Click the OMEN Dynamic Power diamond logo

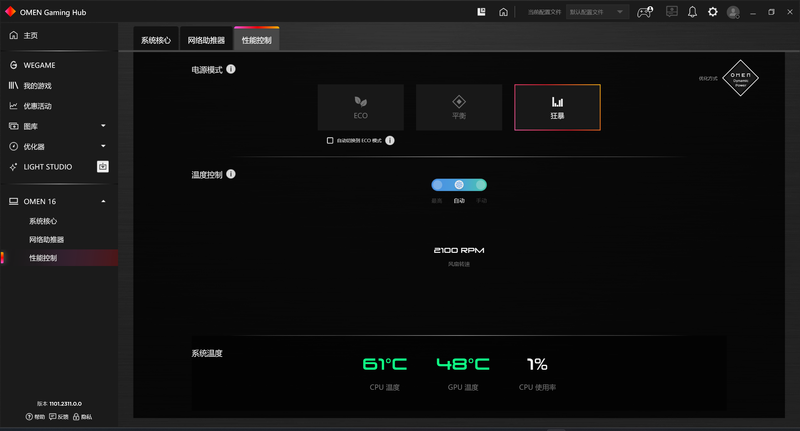[x=740, y=78]
